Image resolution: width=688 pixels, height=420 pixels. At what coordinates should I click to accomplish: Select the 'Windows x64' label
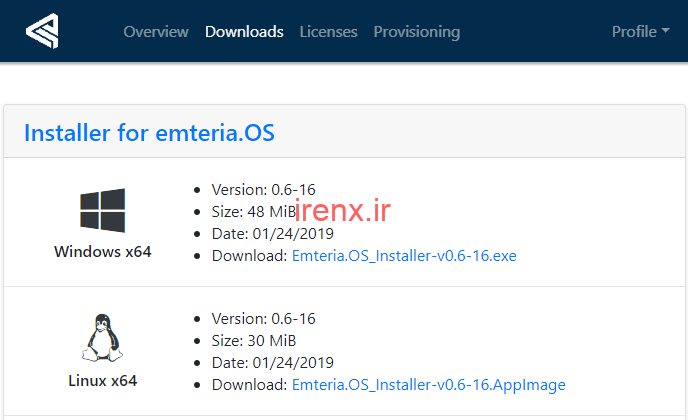(x=102, y=252)
